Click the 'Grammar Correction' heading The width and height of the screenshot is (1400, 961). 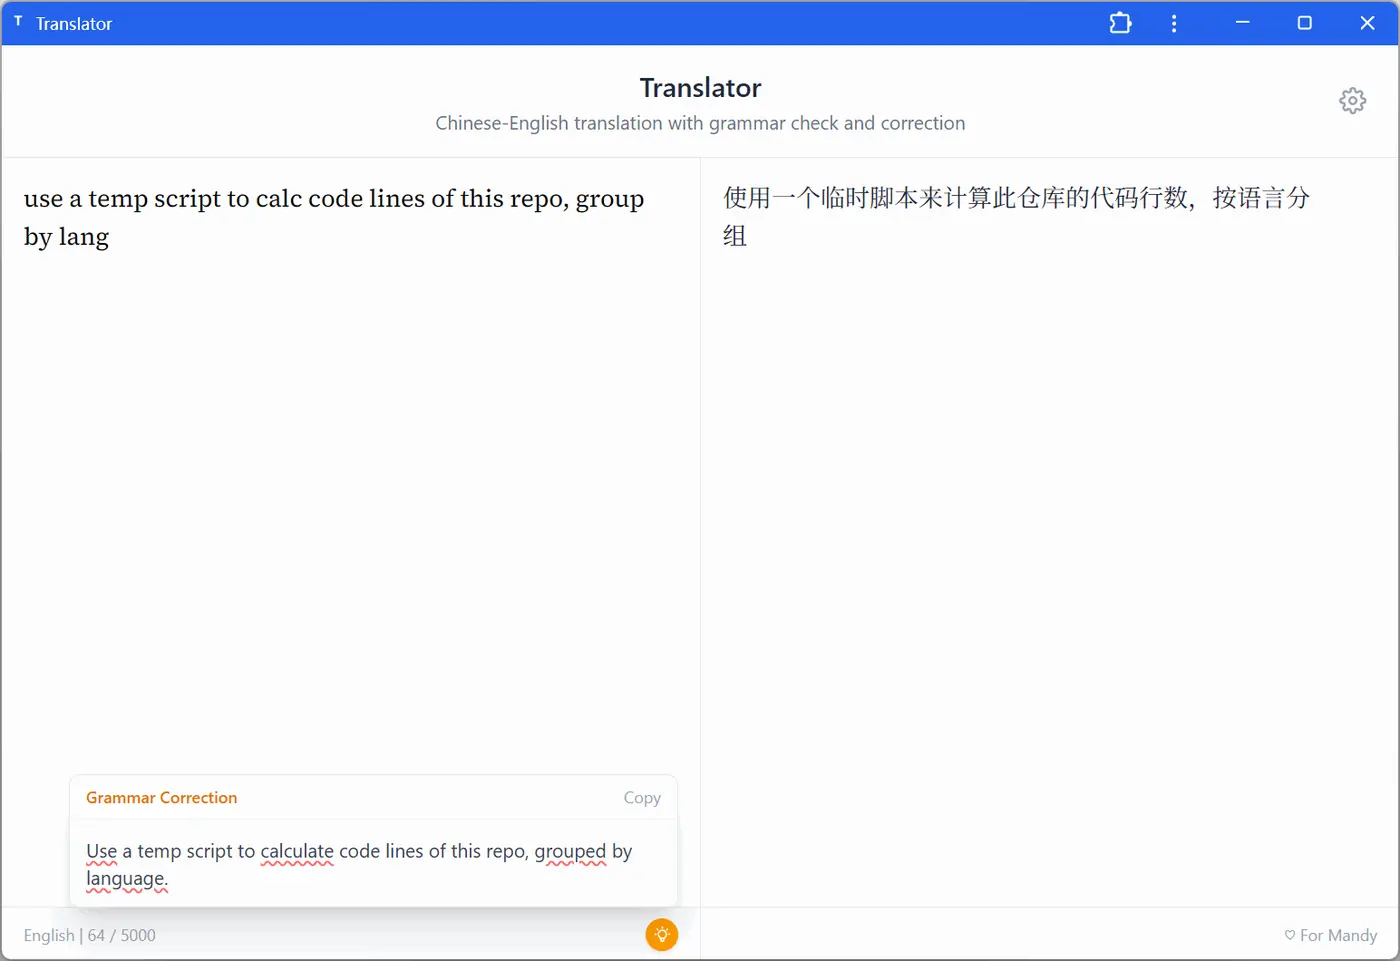(162, 798)
